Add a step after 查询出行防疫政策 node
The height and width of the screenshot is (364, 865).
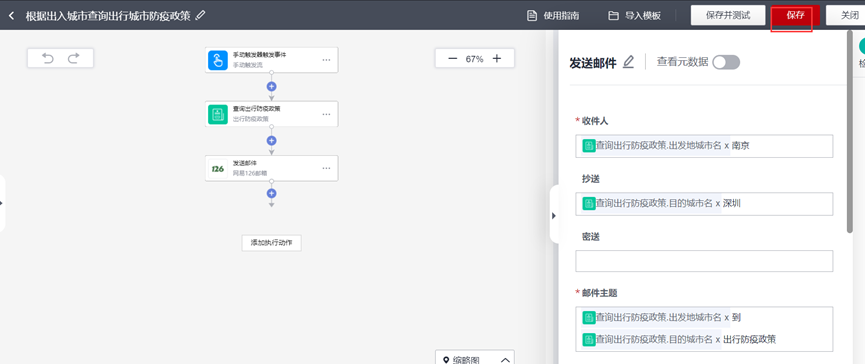[271, 141]
